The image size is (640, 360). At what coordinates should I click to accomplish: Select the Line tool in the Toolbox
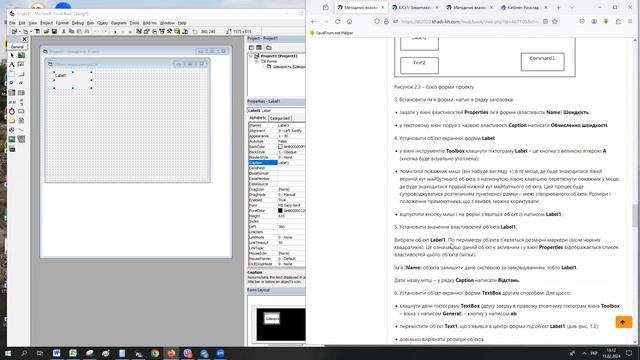pos(21,130)
